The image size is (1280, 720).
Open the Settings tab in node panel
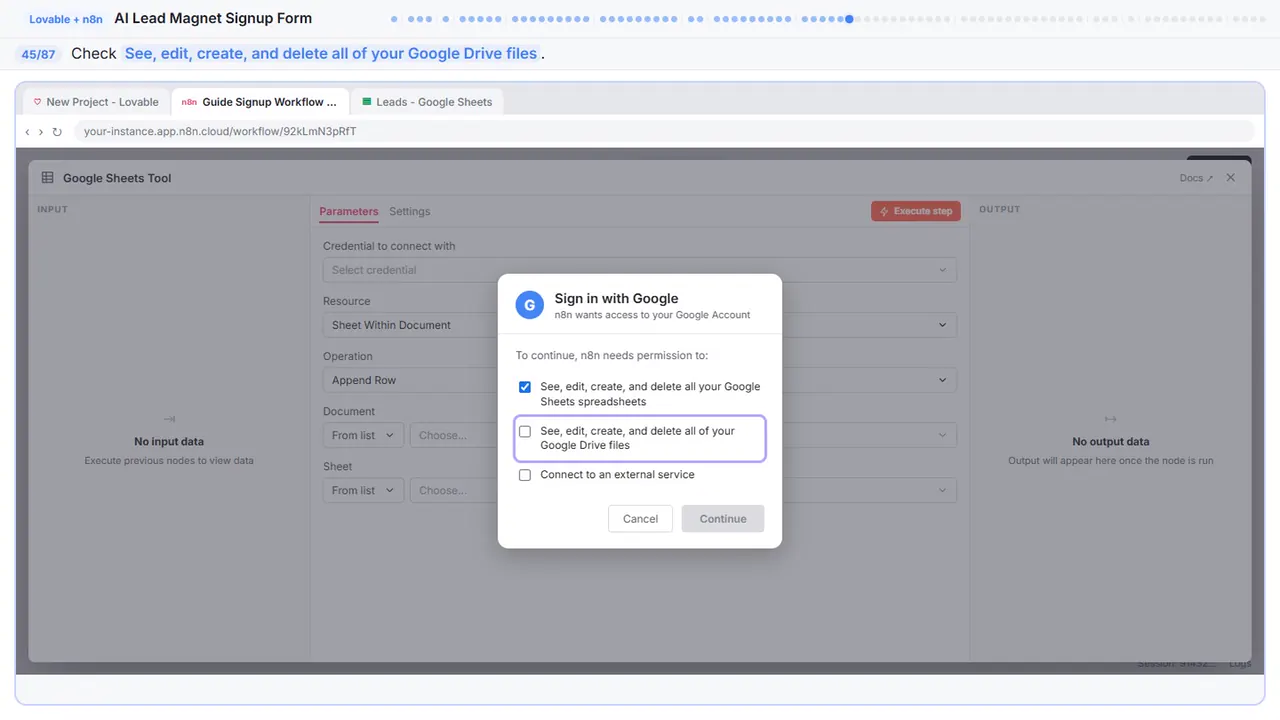(x=410, y=211)
